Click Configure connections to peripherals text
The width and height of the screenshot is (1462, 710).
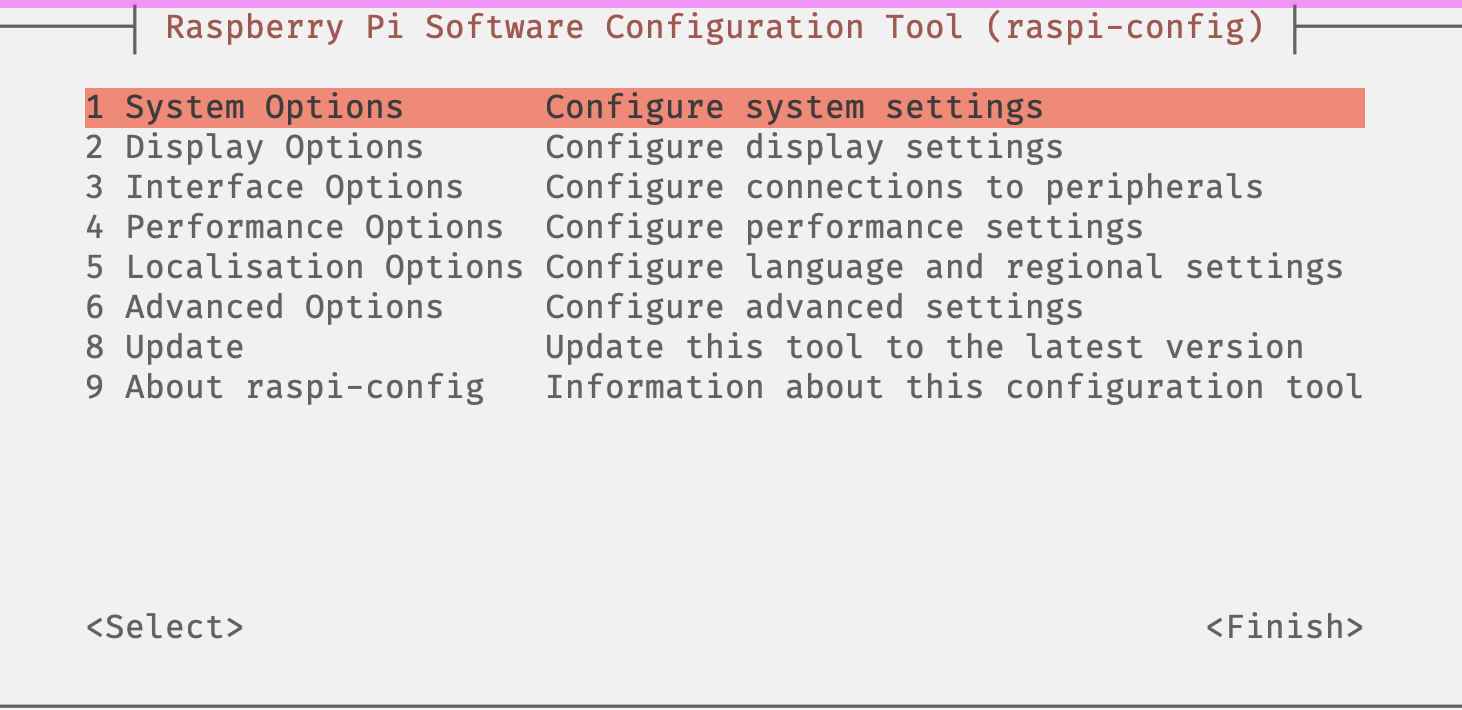(x=903, y=187)
